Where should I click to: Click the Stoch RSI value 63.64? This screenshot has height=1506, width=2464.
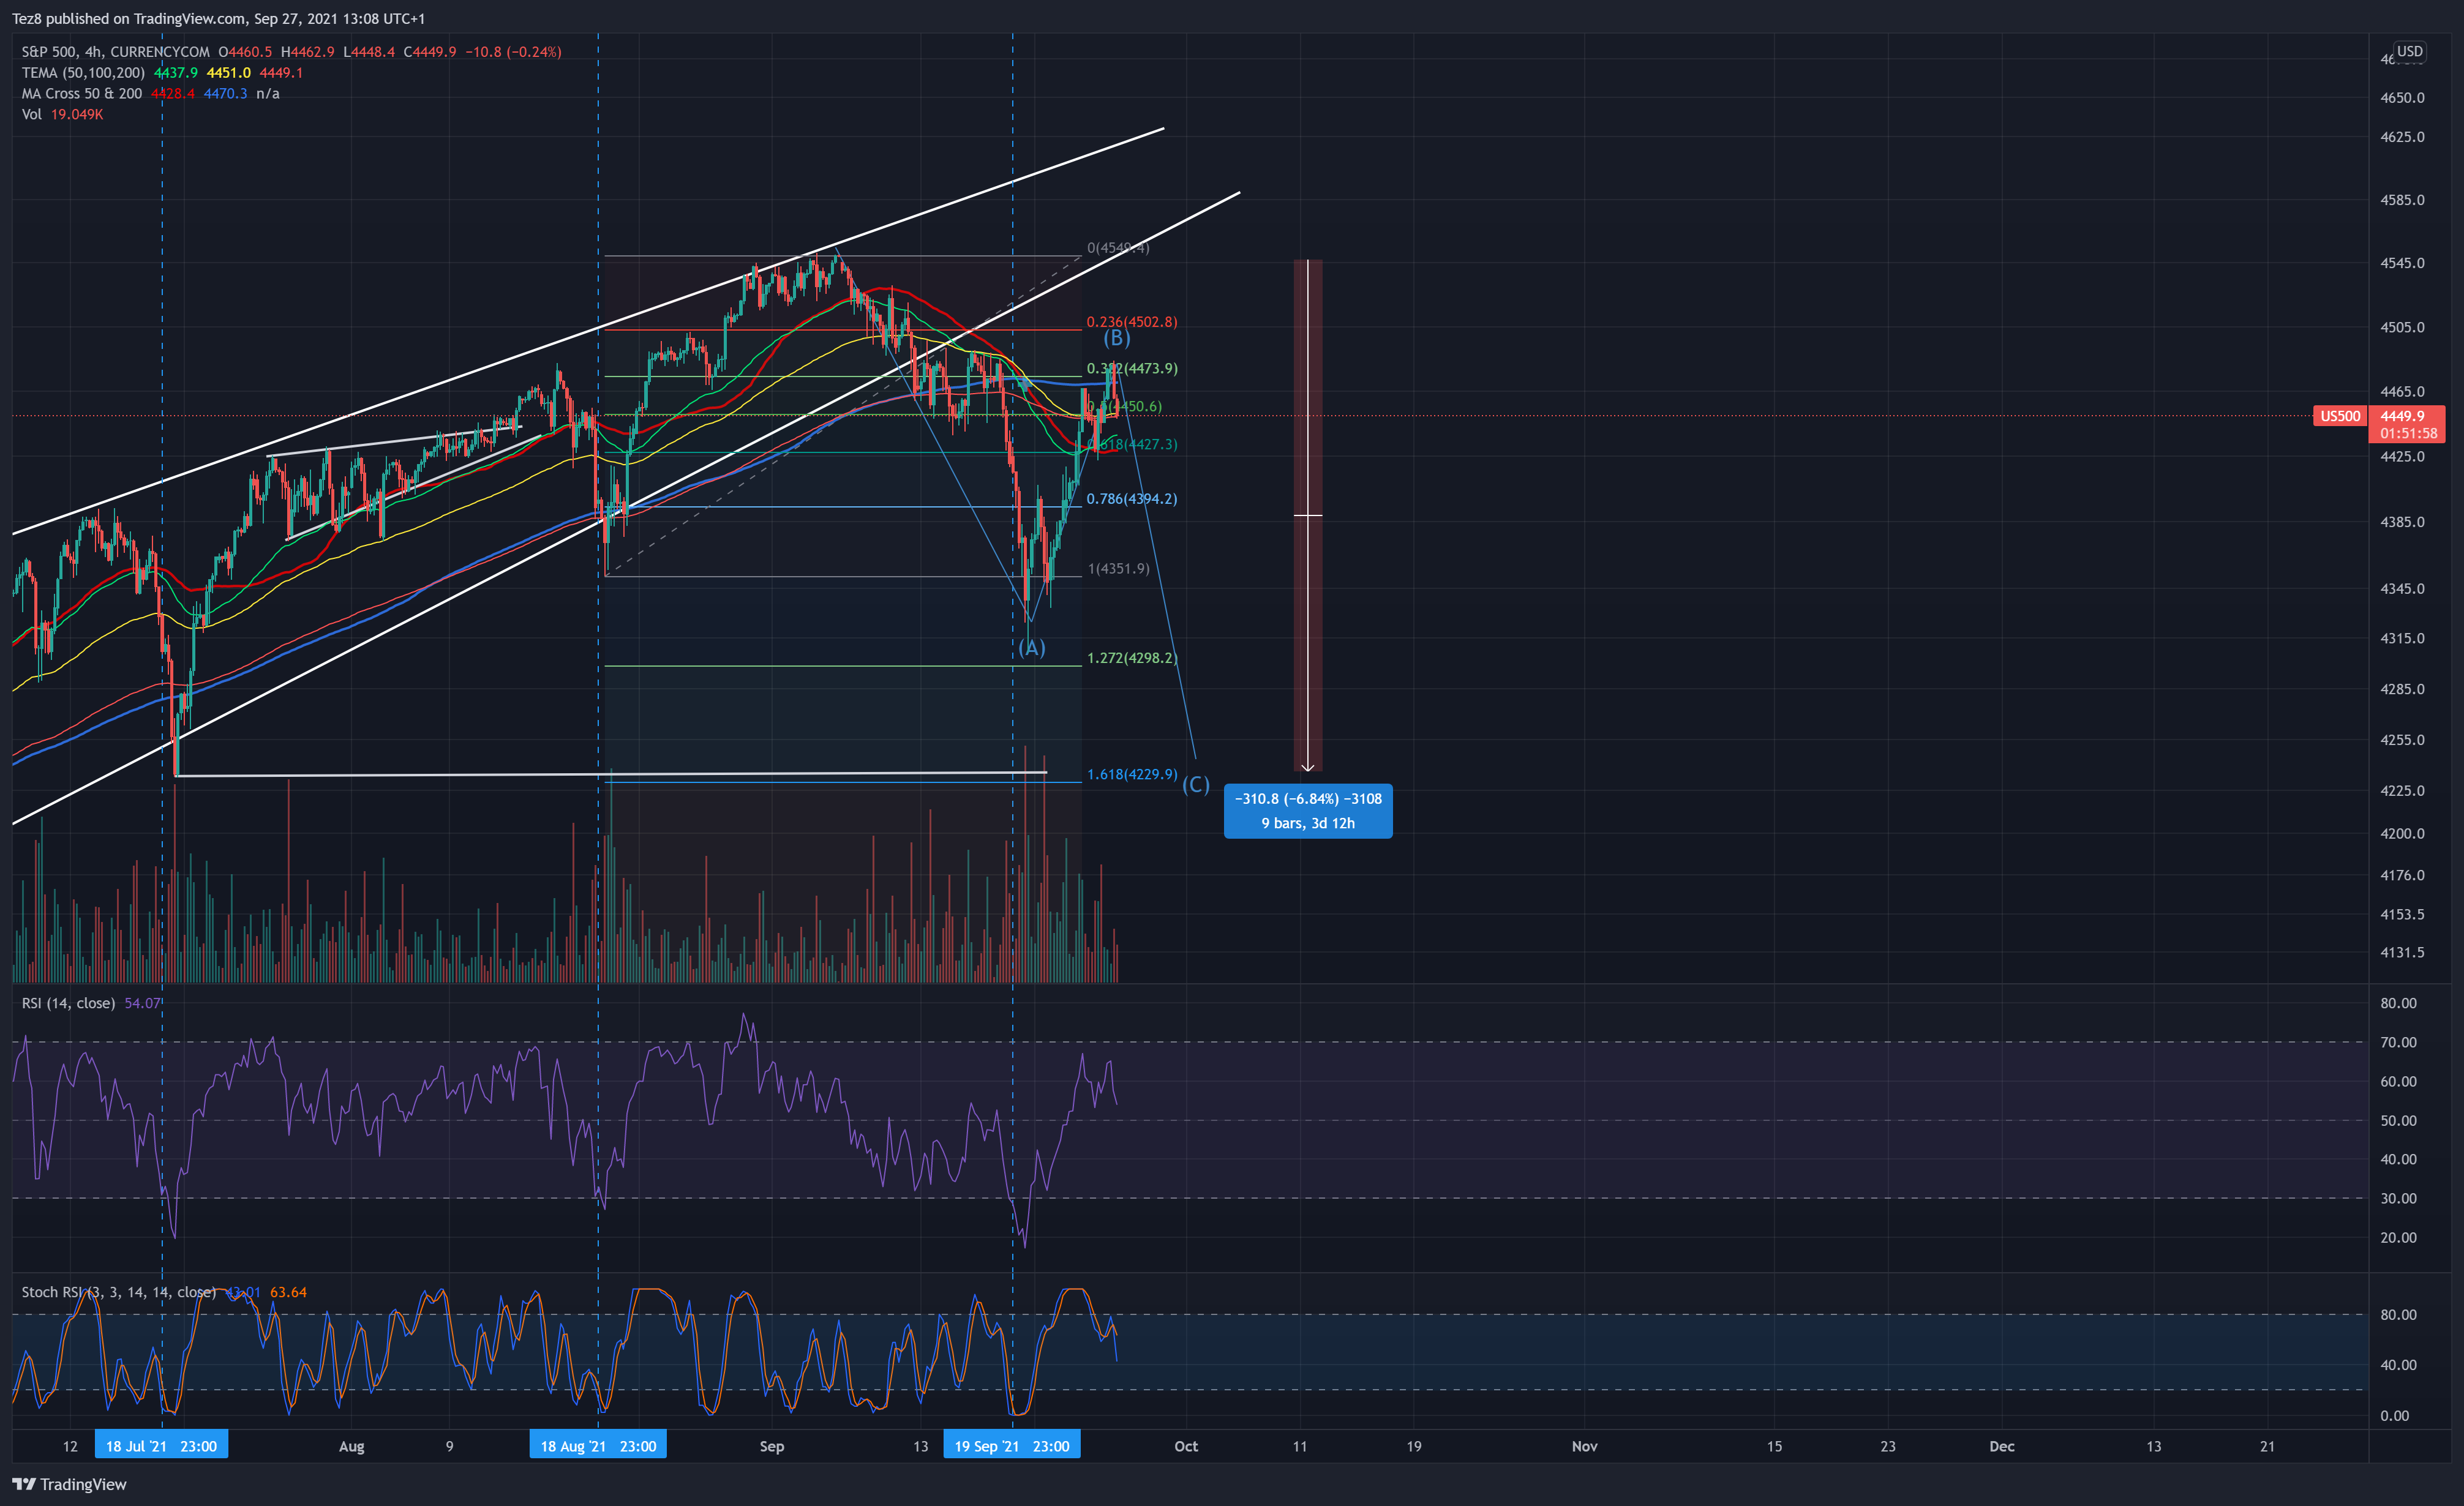pyautogui.click(x=288, y=1292)
